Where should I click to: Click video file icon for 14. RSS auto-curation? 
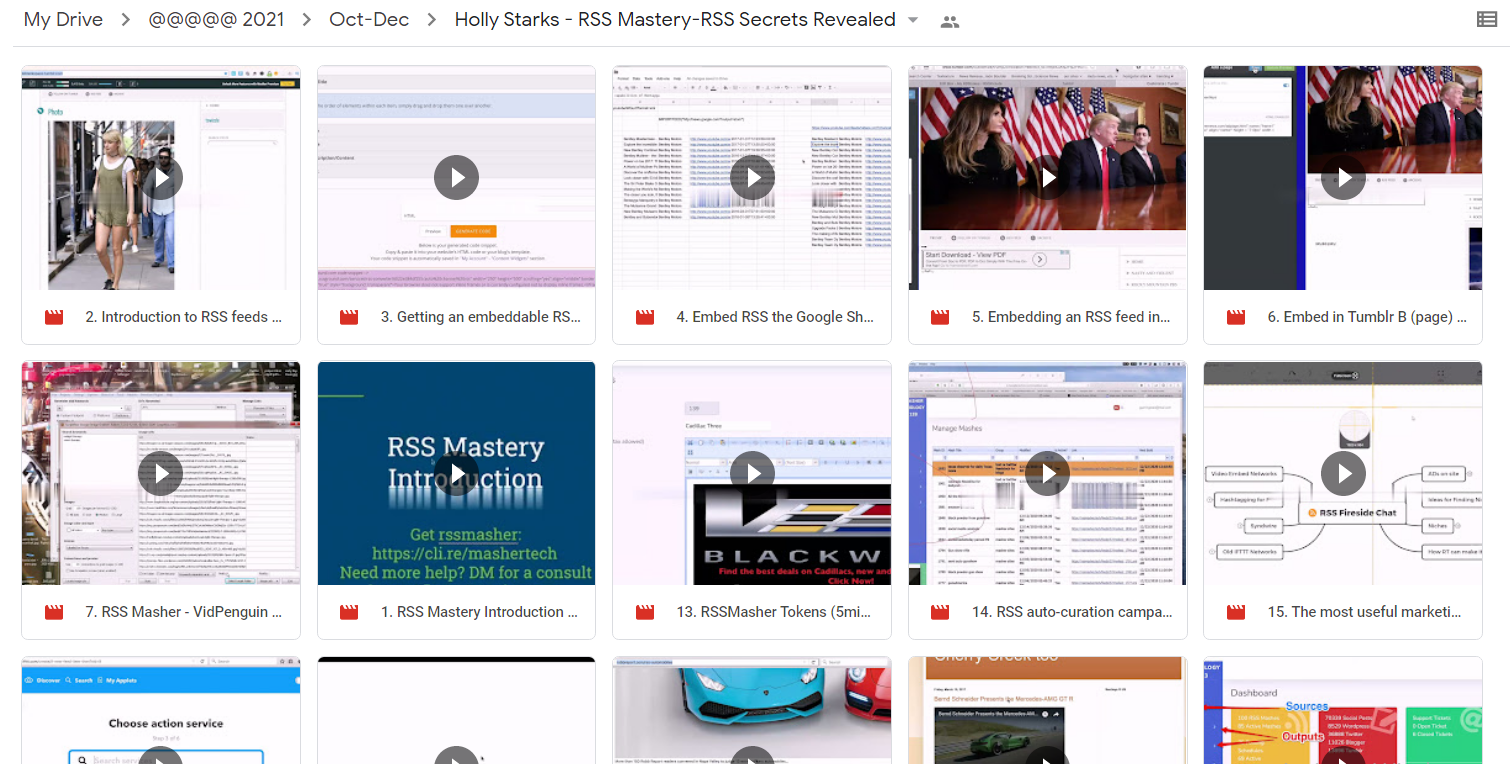940,612
